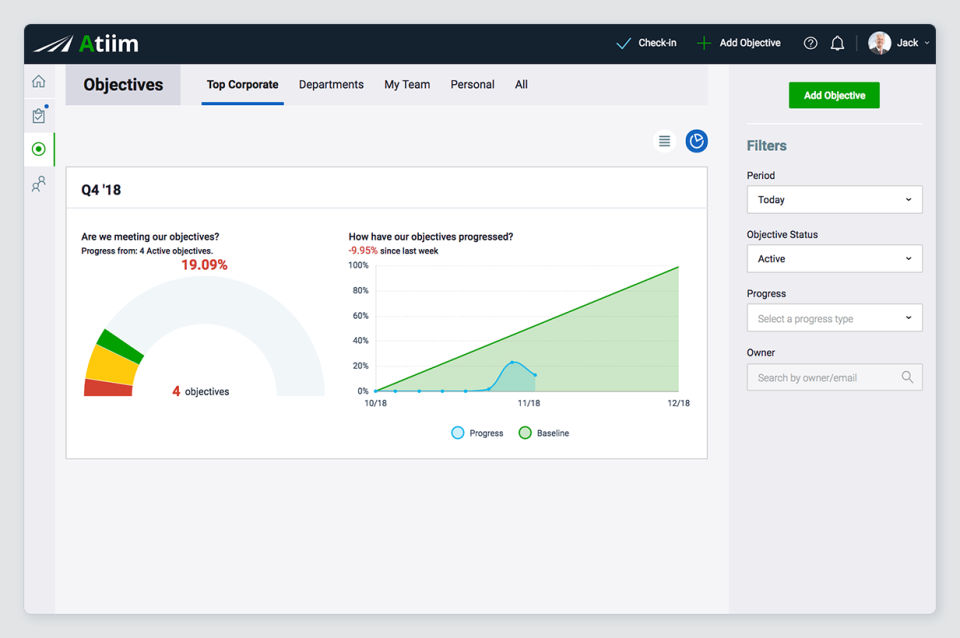Click the green Add Objective button
Image resolution: width=960 pixels, height=638 pixels.
pos(834,96)
